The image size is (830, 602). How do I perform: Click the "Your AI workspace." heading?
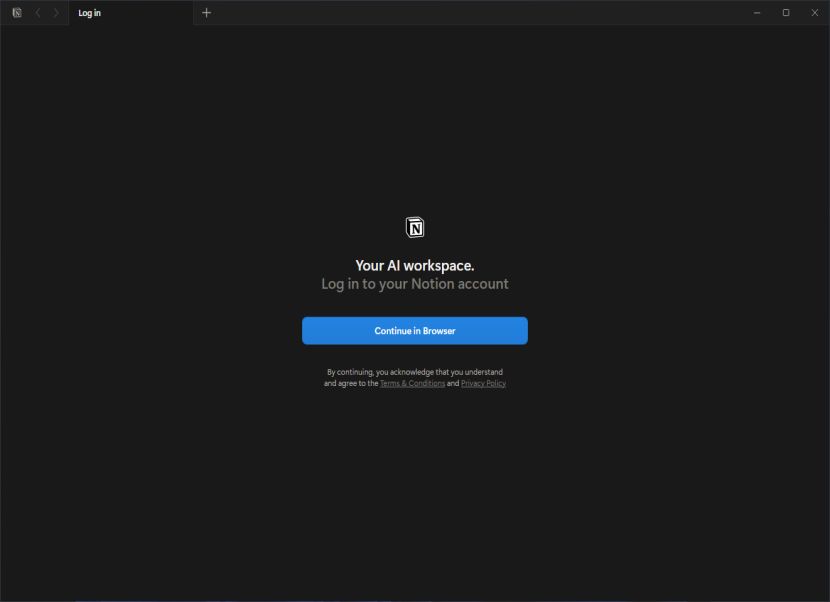415,265
